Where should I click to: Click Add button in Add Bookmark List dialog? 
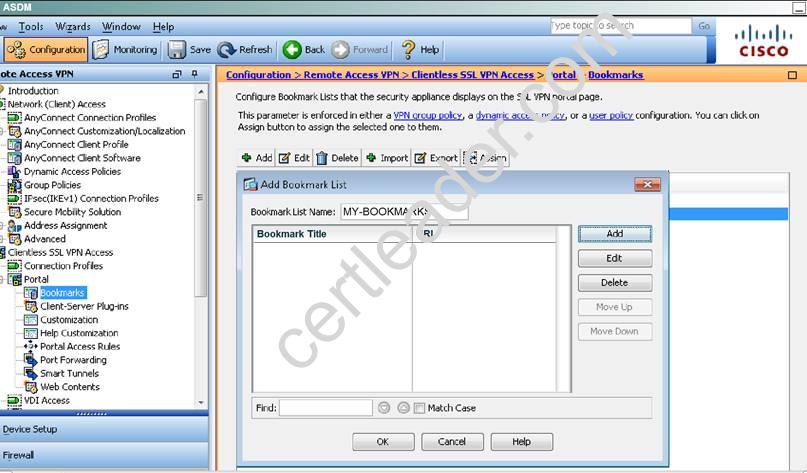click(615, 234)
